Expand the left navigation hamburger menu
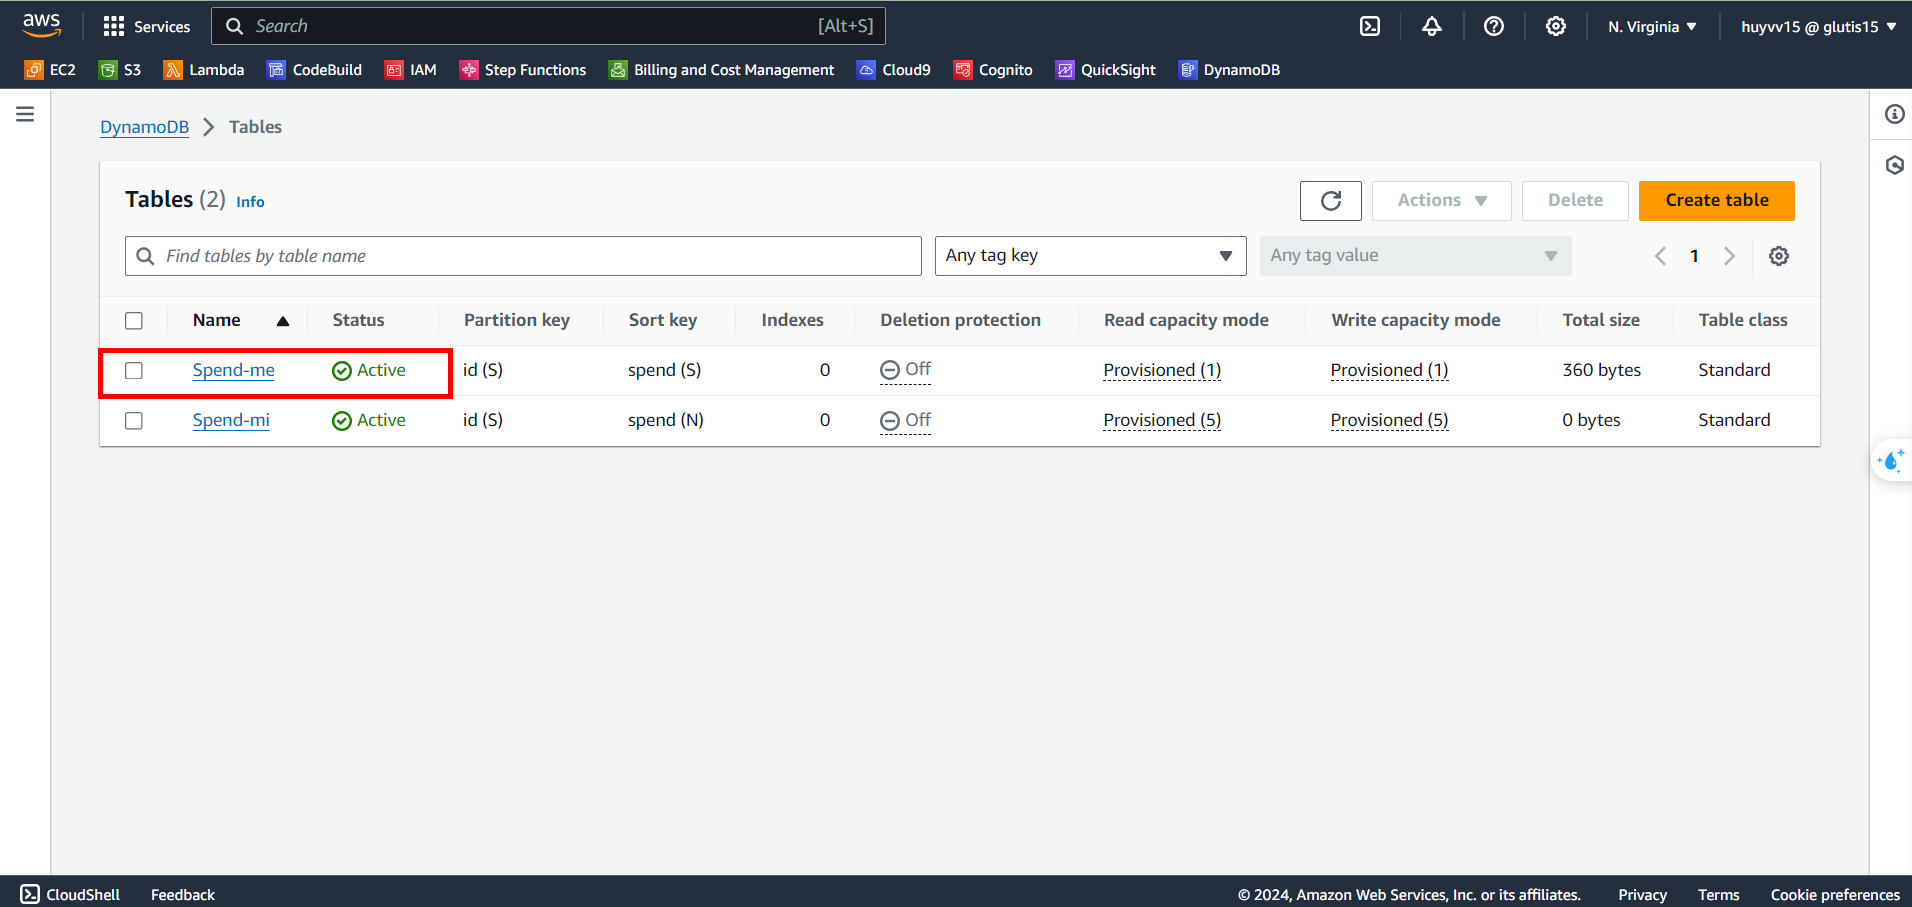 (25, 114)
